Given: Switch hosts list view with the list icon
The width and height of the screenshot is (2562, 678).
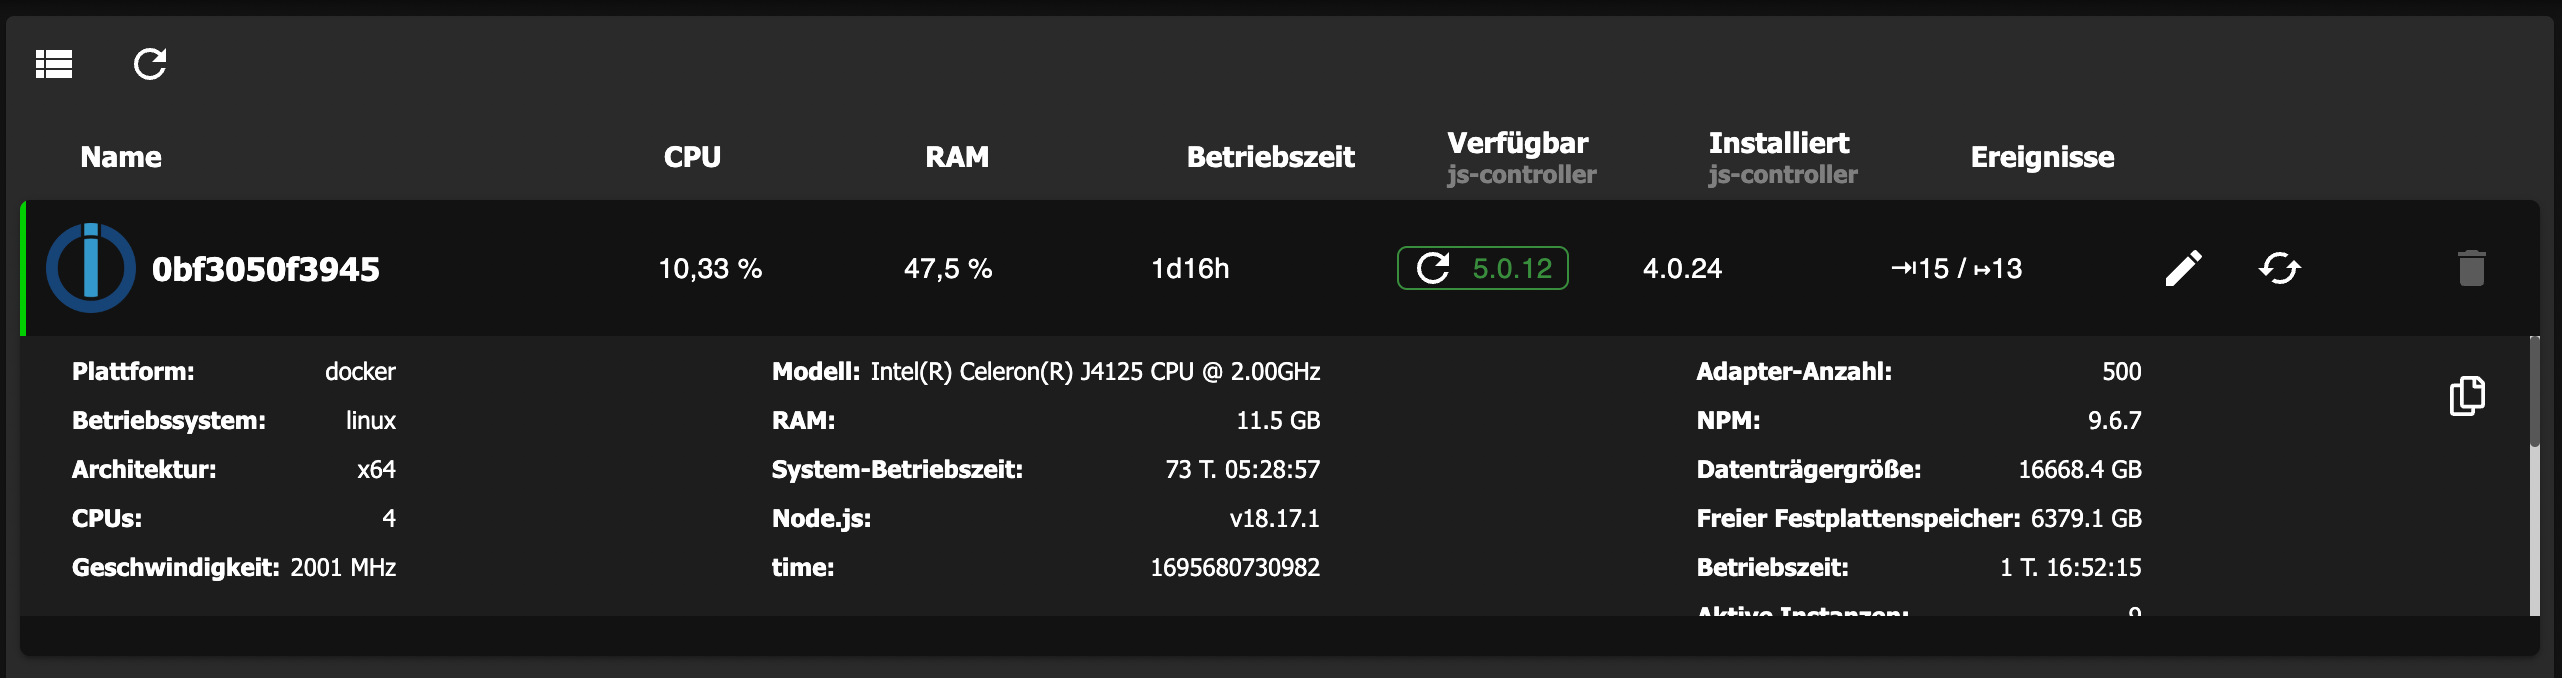Looking at the screenshot, I should pos(54,65).
